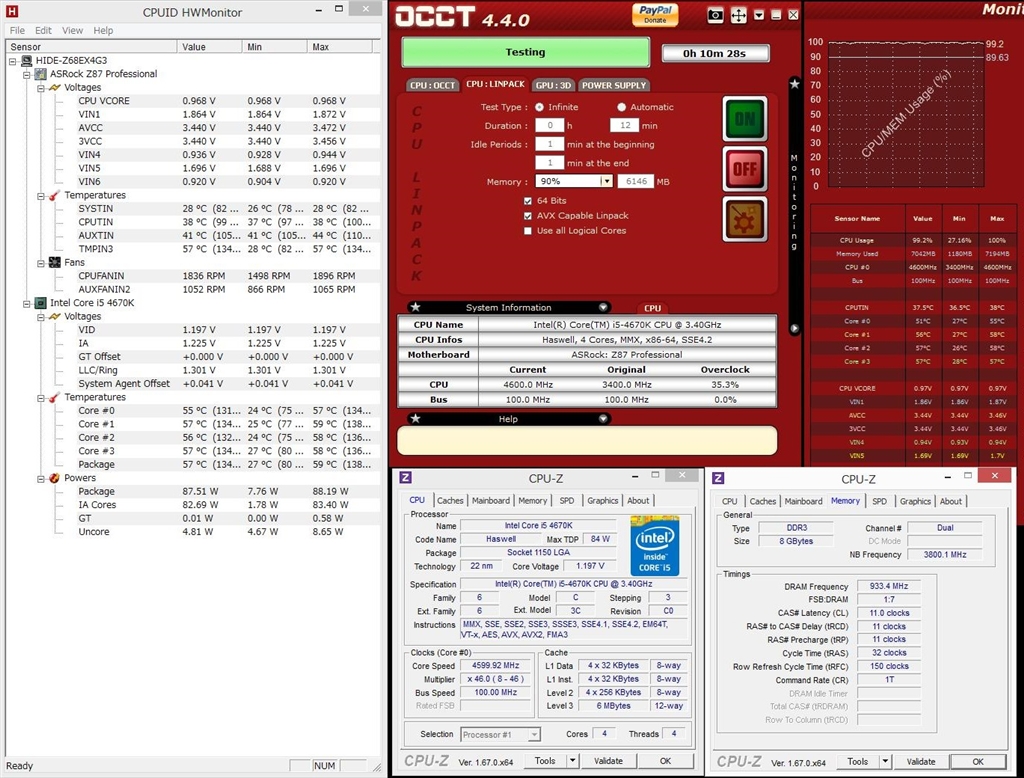Toggle AVX Capable Linpack checkbox
1024x778 pixels.
528,216
